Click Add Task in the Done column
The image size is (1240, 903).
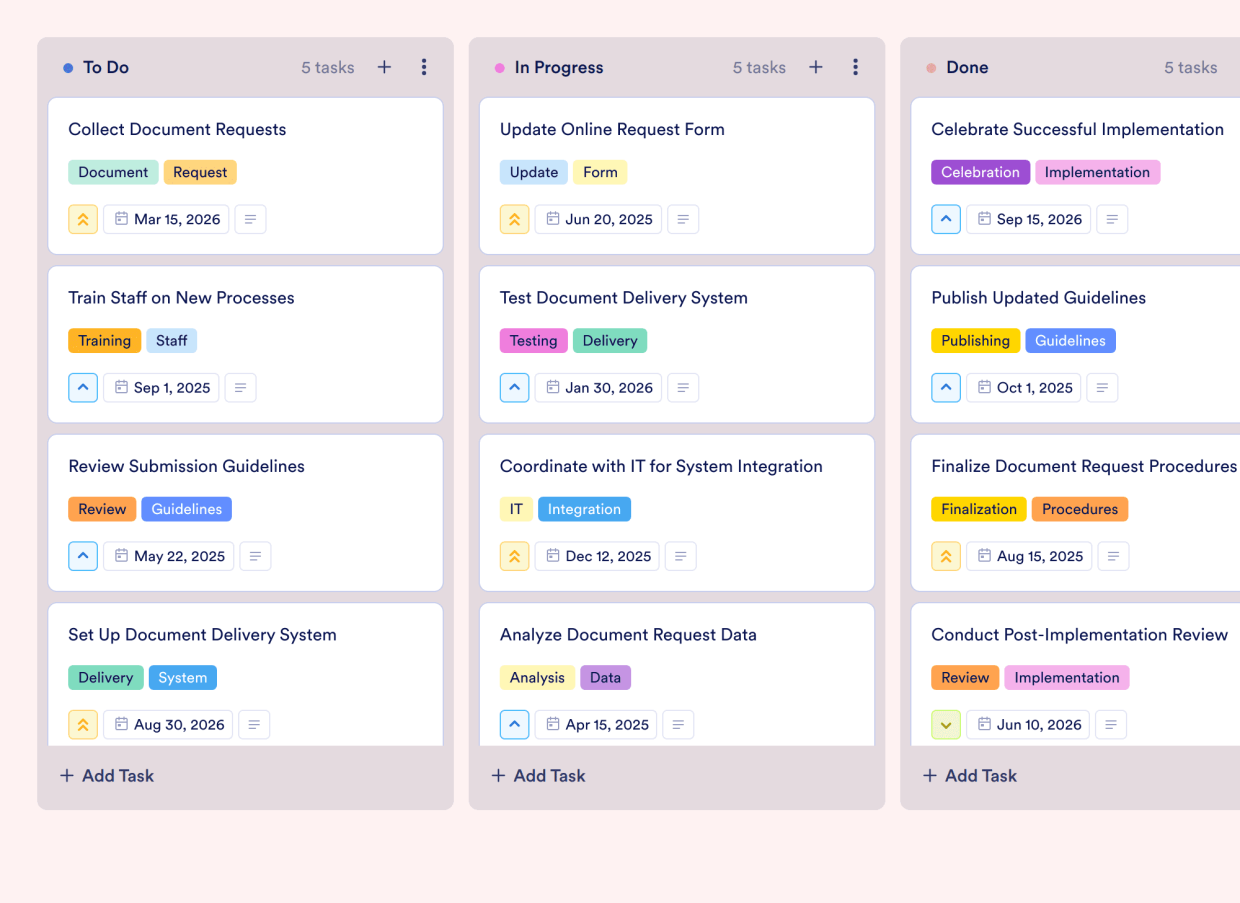pyautogui.click(x=969, y=775)
